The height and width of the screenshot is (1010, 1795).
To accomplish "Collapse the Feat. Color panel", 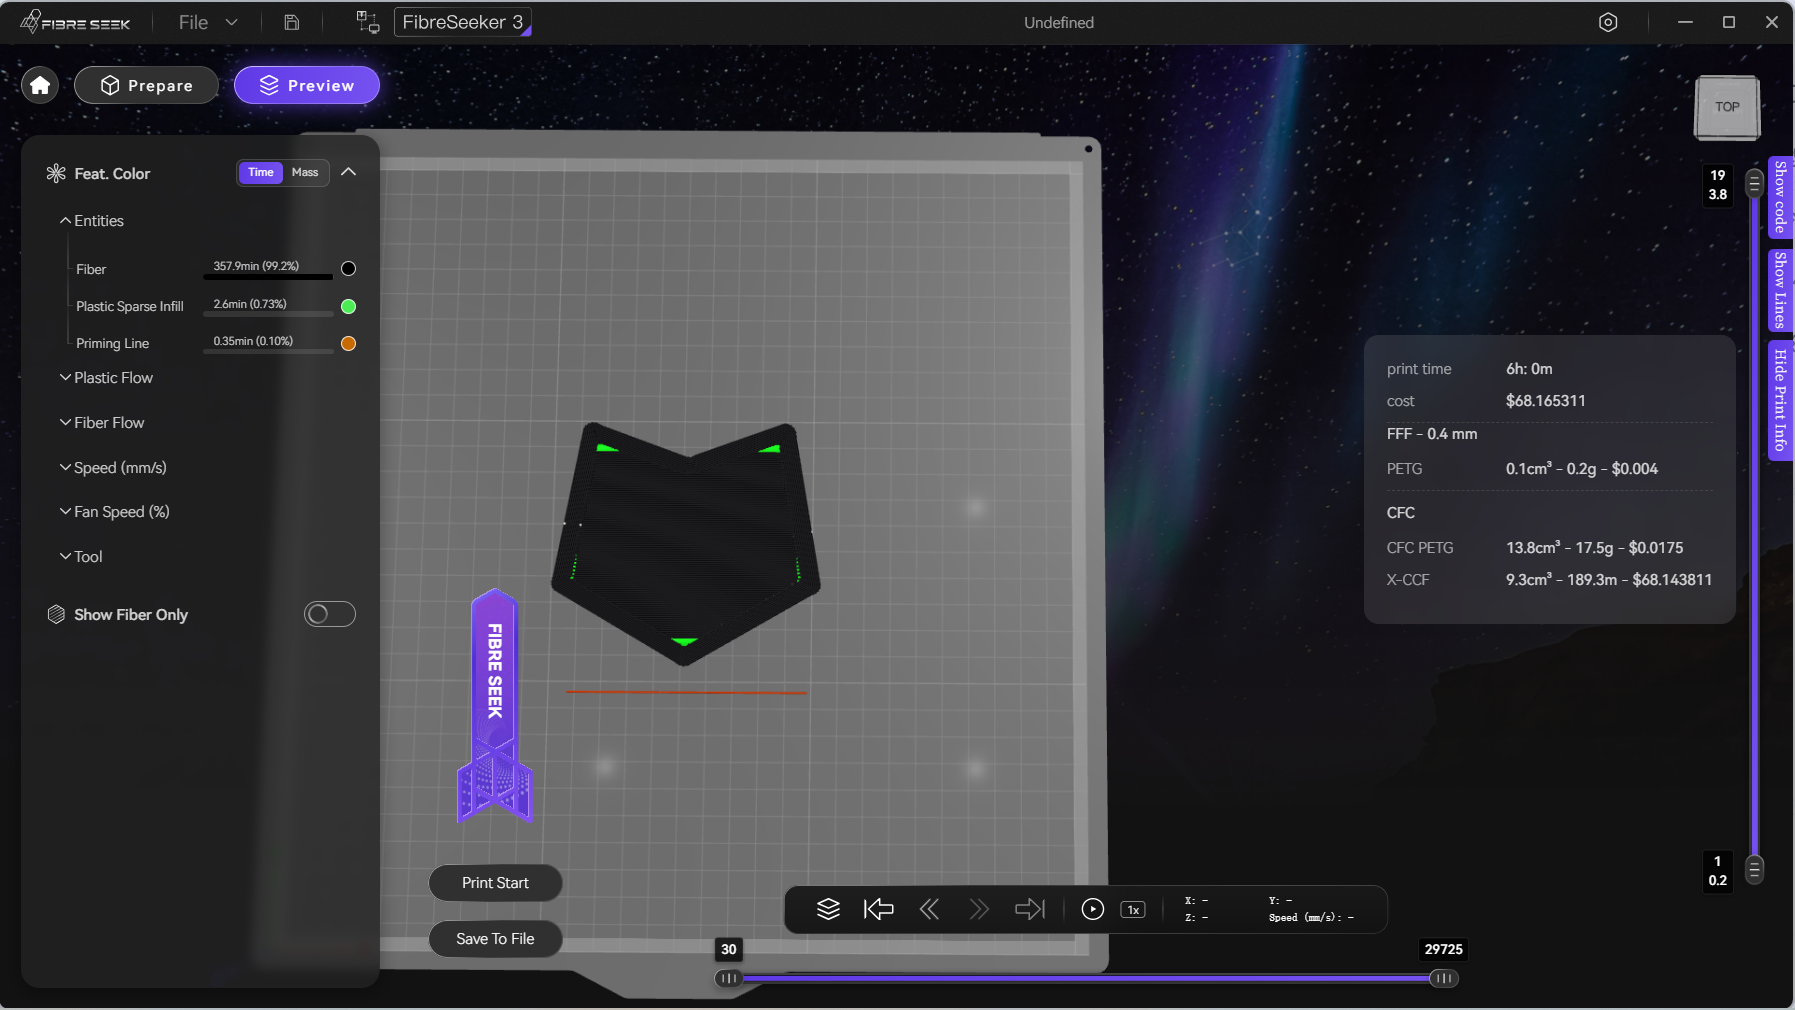I will coord(348,172).
